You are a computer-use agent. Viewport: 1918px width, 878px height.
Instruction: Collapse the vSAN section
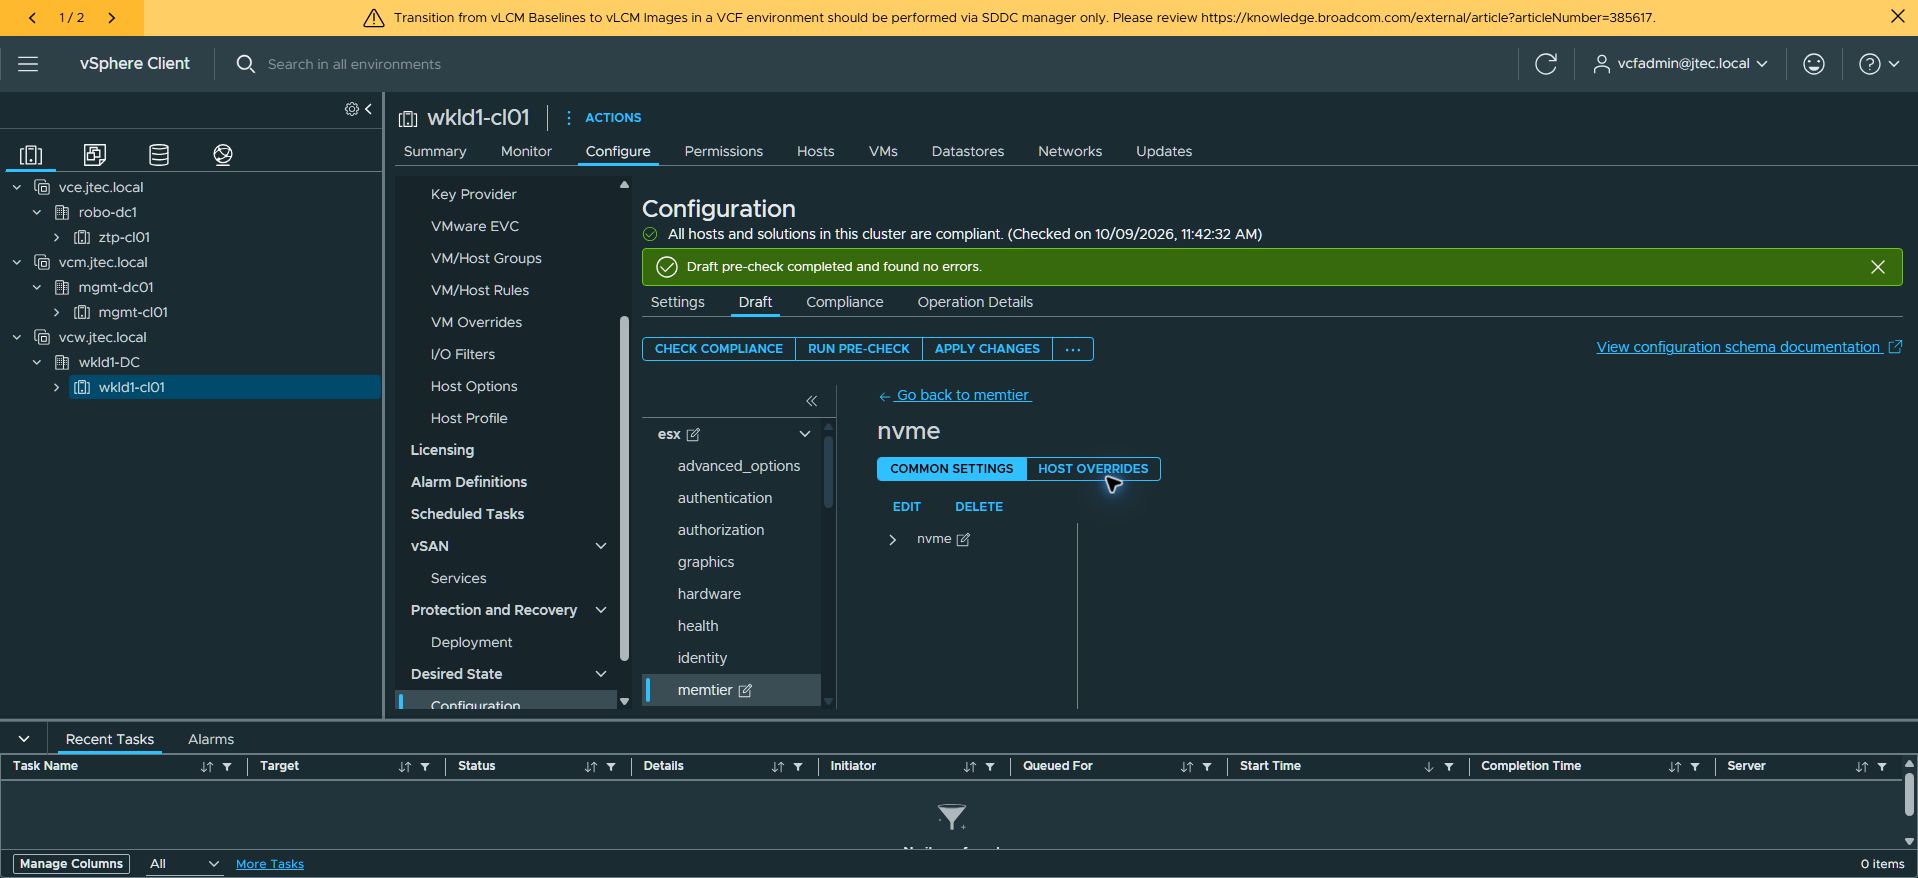point(601,546)
